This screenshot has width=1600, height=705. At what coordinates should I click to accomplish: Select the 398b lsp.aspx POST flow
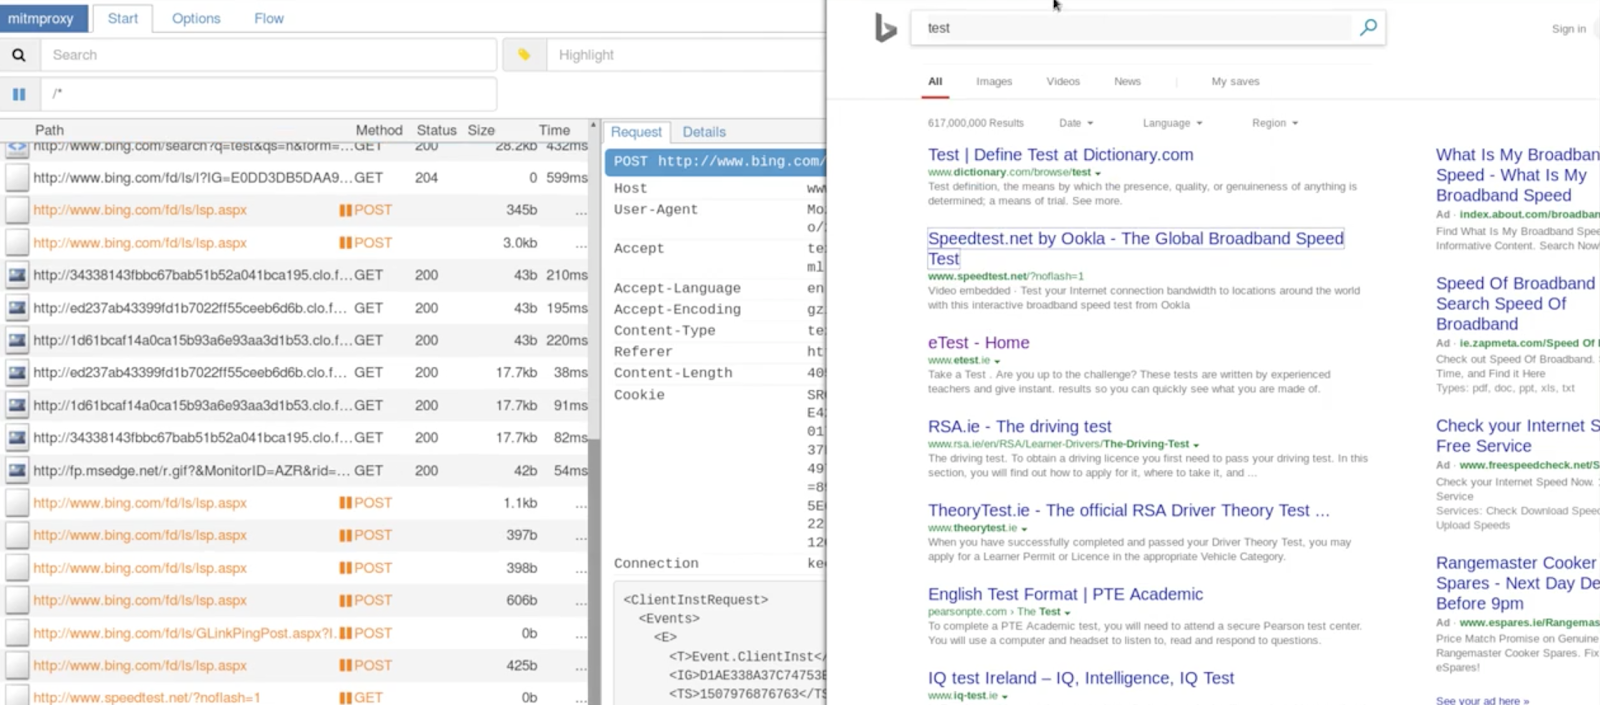pos(295,568)
